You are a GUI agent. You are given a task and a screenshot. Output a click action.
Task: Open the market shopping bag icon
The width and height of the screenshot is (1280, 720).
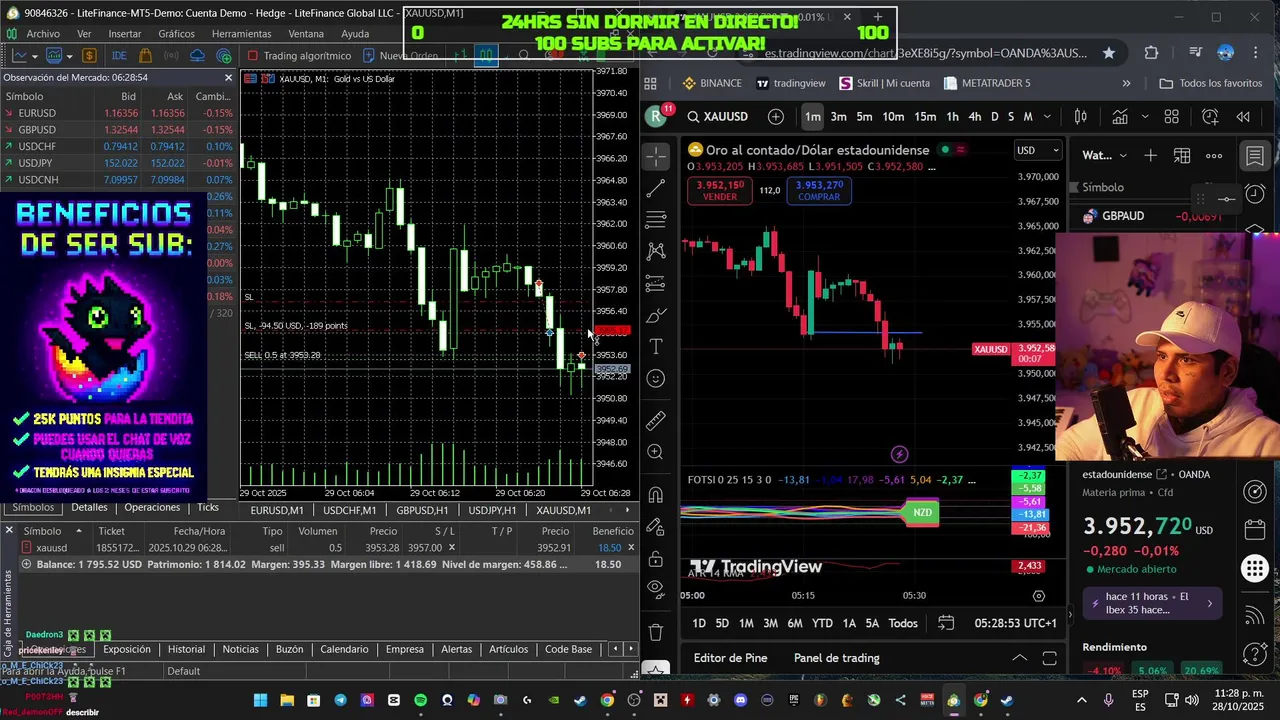[146, 56]
